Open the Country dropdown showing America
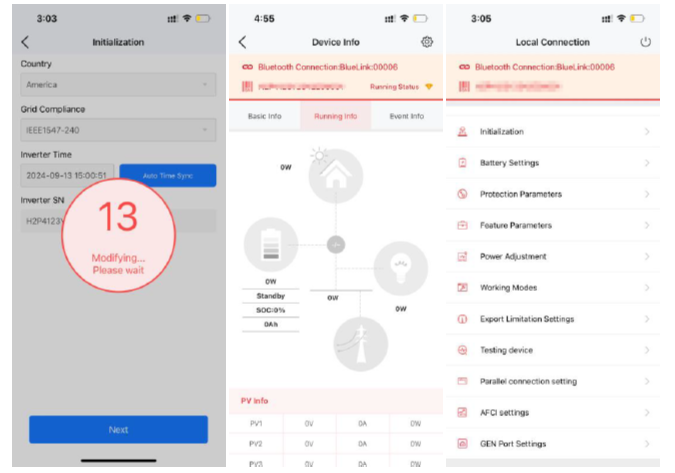The height and width of the screenshot is (473, 675). coord(118,85)
